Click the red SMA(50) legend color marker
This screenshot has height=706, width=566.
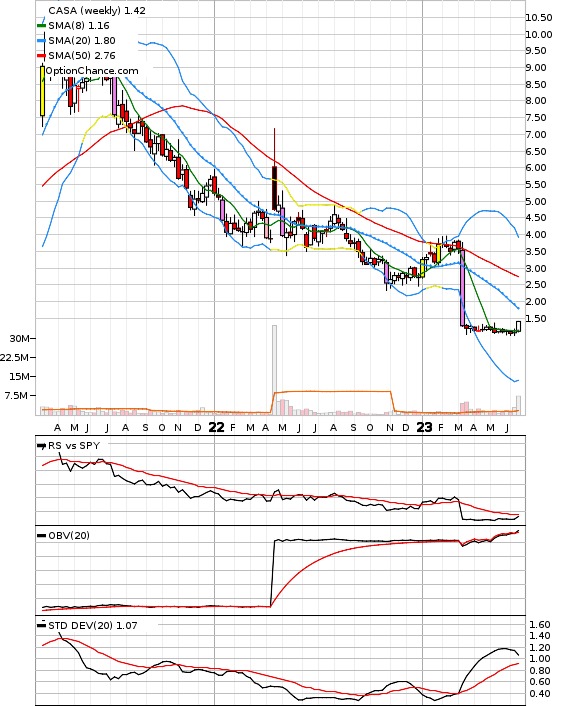click(41, 55)
